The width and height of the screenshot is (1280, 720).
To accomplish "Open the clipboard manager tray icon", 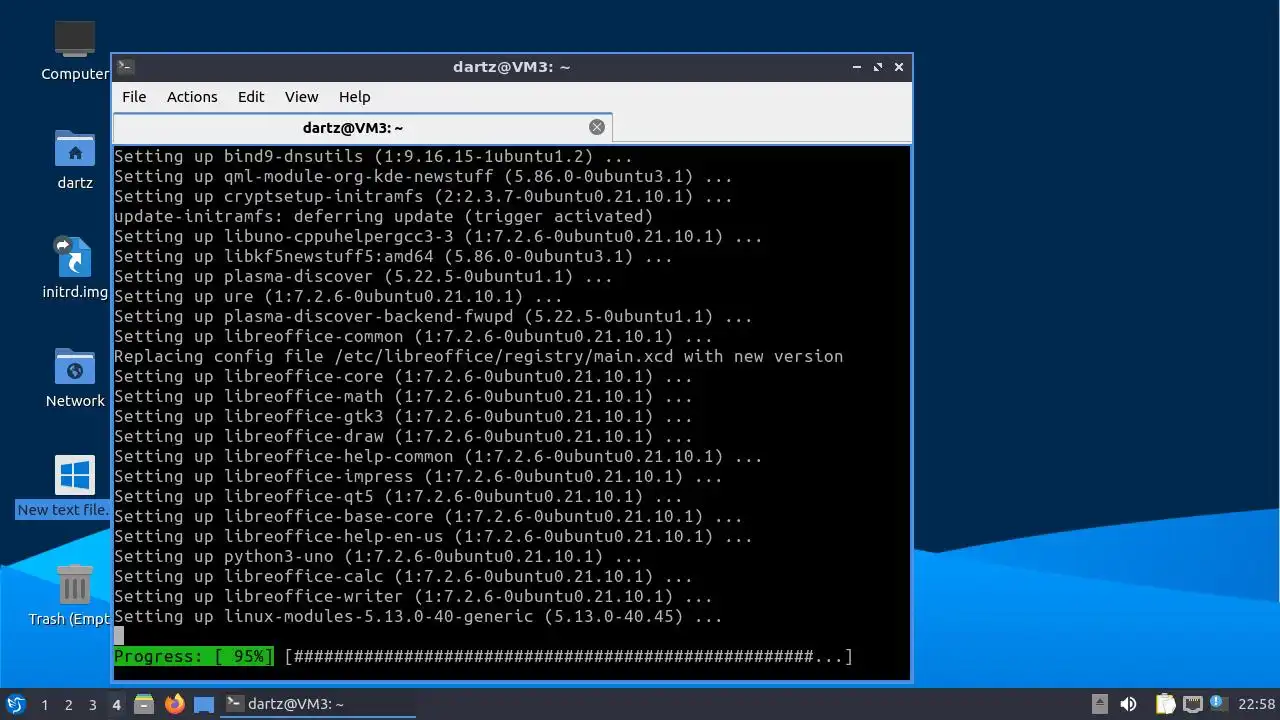I will 1165,704.
